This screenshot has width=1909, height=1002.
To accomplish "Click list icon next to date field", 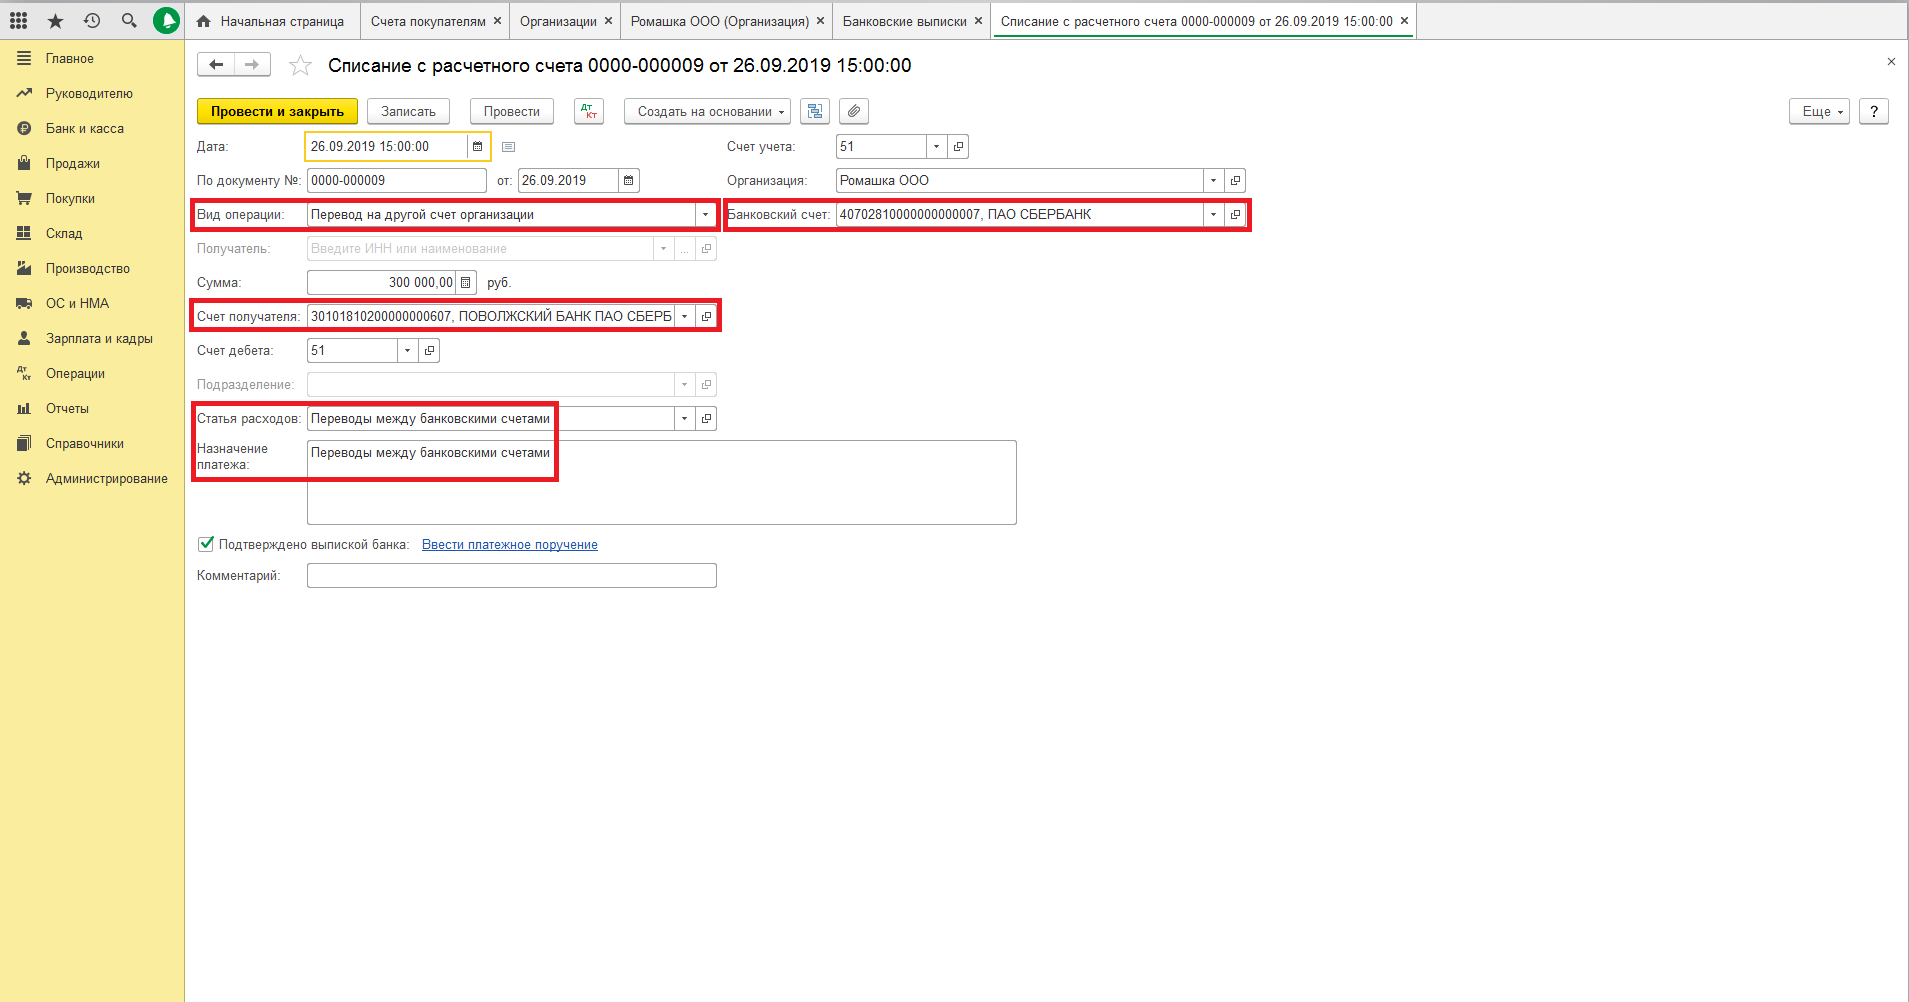I will click(508, 147).
